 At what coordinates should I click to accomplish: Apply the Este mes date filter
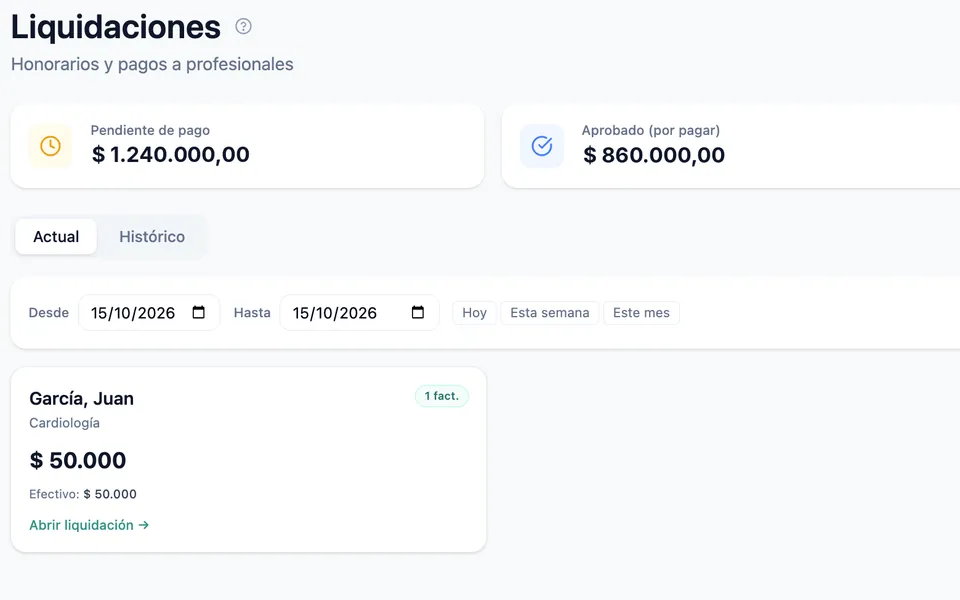641,313
